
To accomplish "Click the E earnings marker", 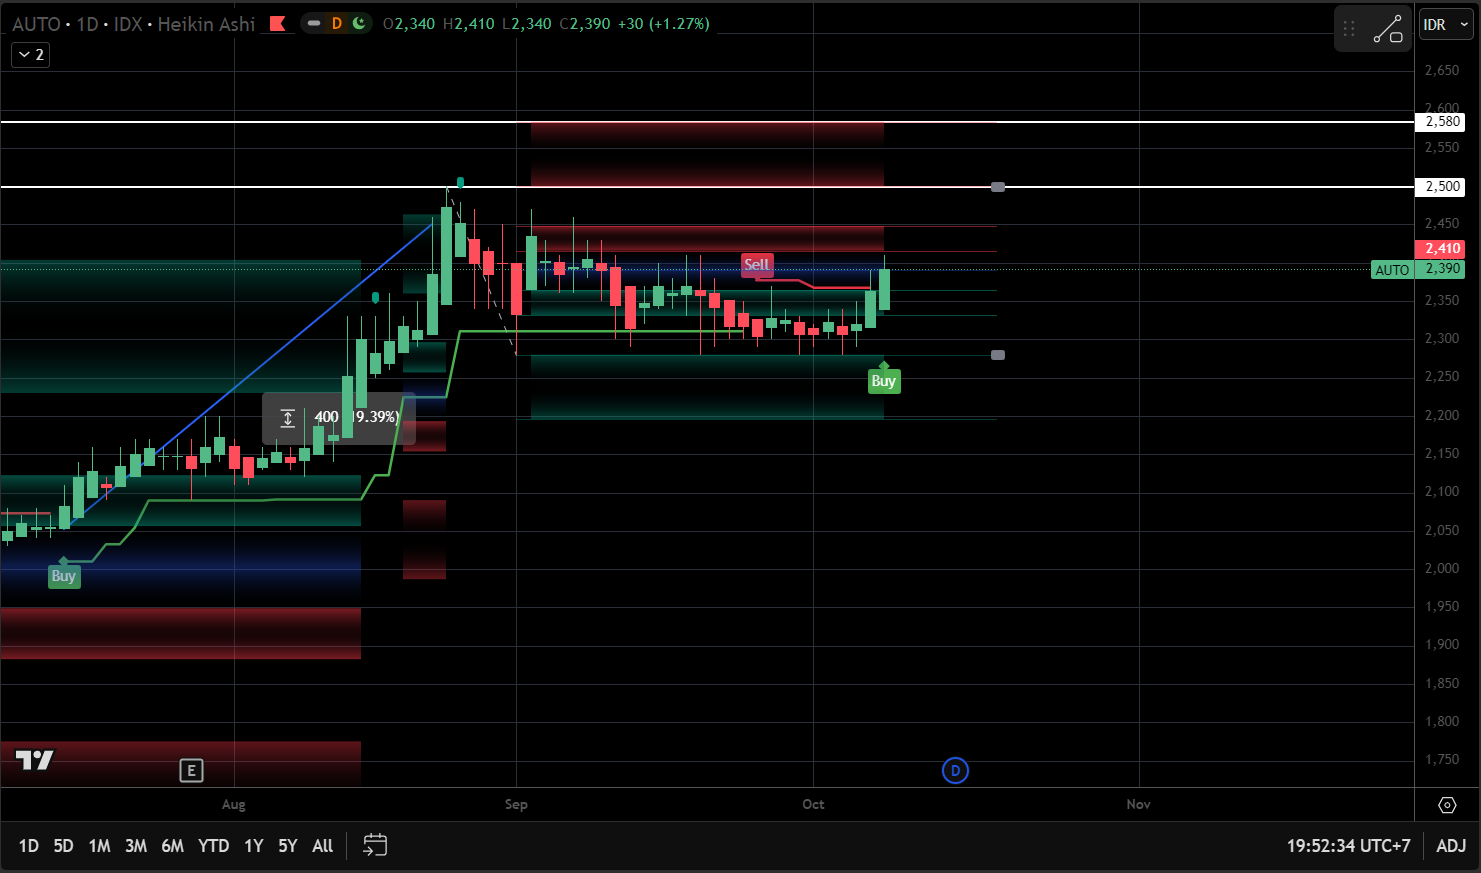I will pos(191,770).
